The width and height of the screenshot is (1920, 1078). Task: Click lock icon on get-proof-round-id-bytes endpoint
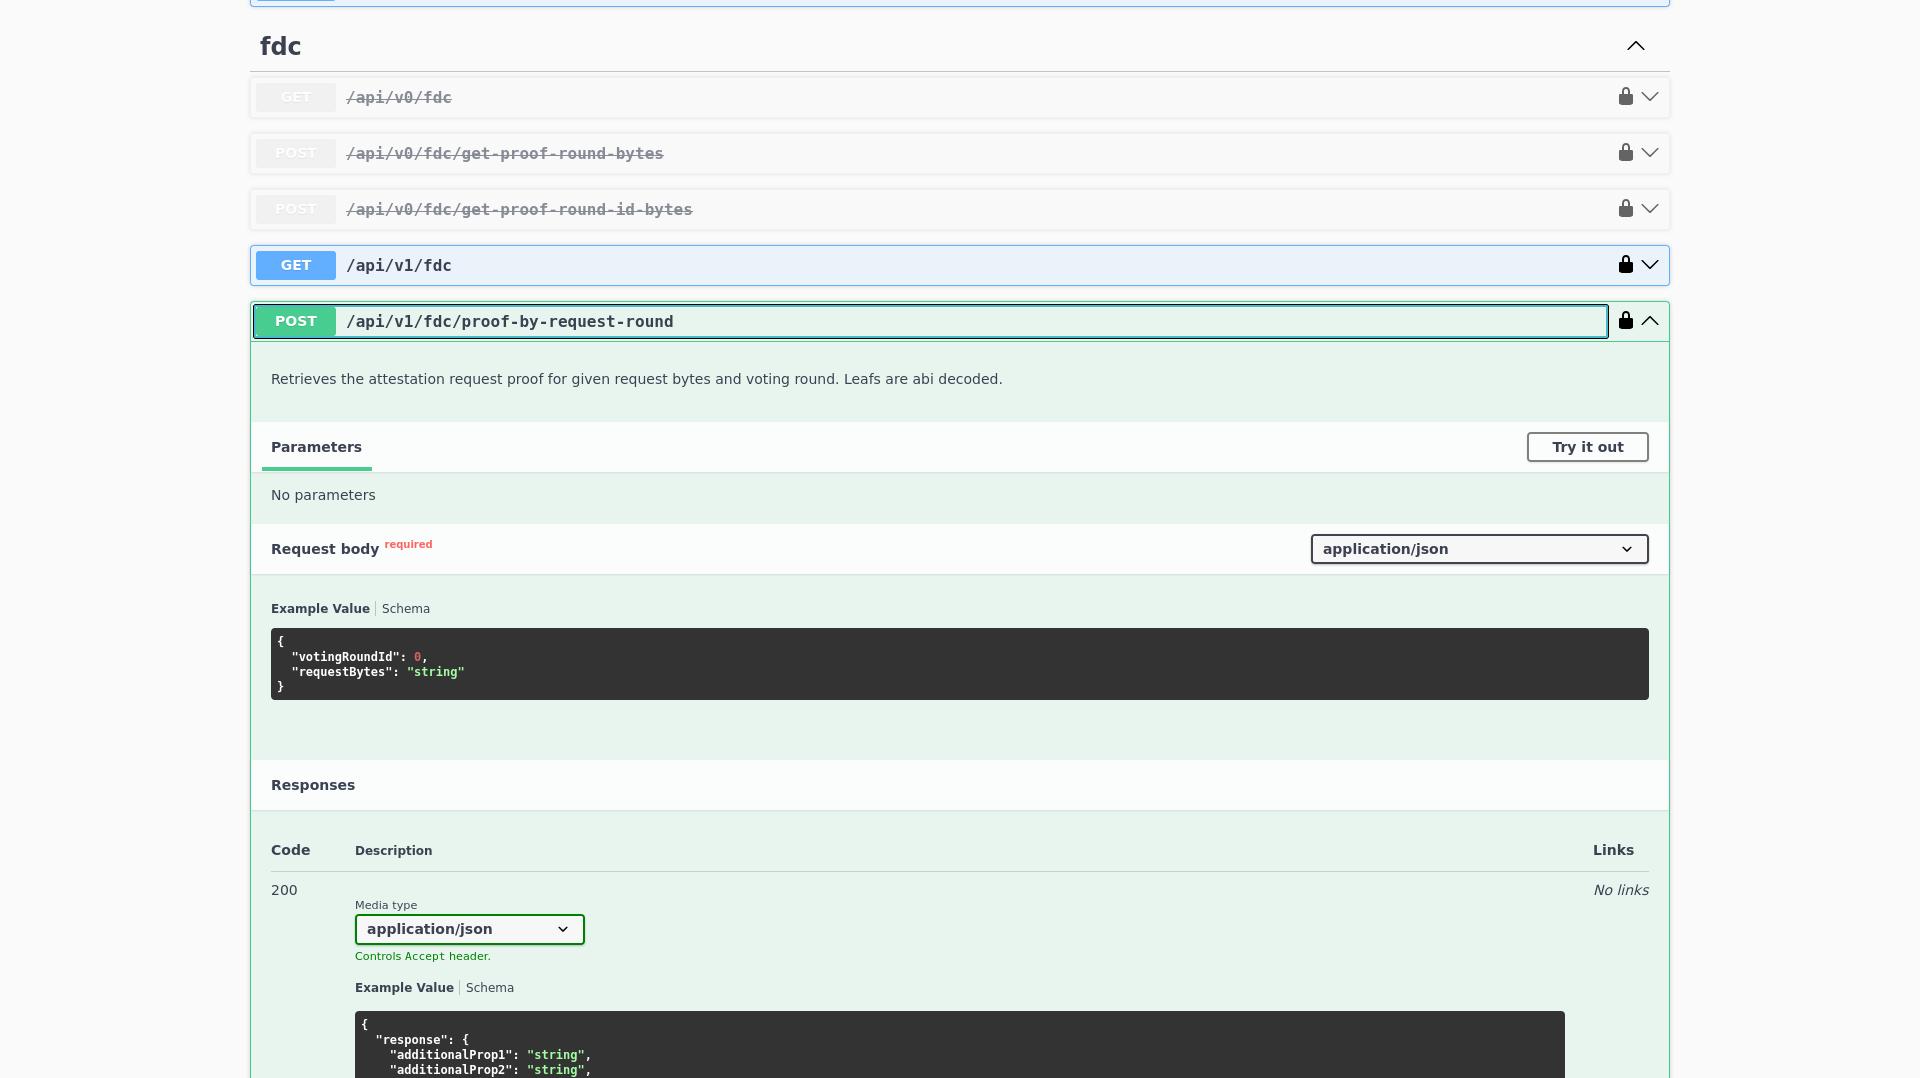(x=1625, y=209)
